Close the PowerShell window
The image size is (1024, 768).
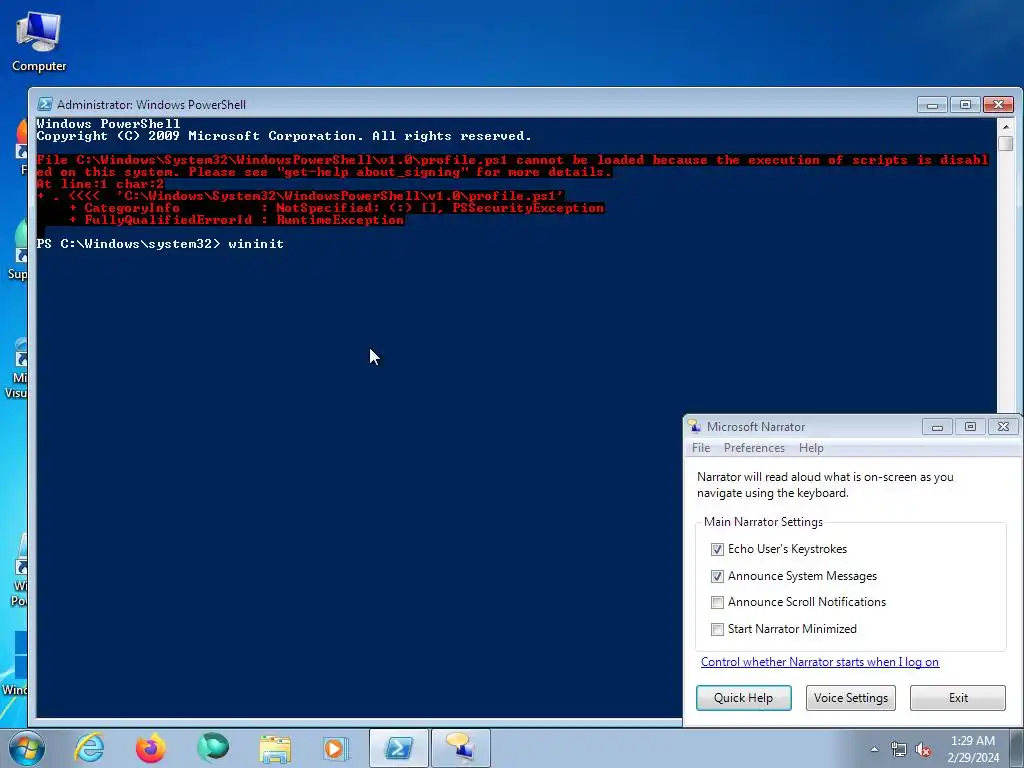coord(999,104)
